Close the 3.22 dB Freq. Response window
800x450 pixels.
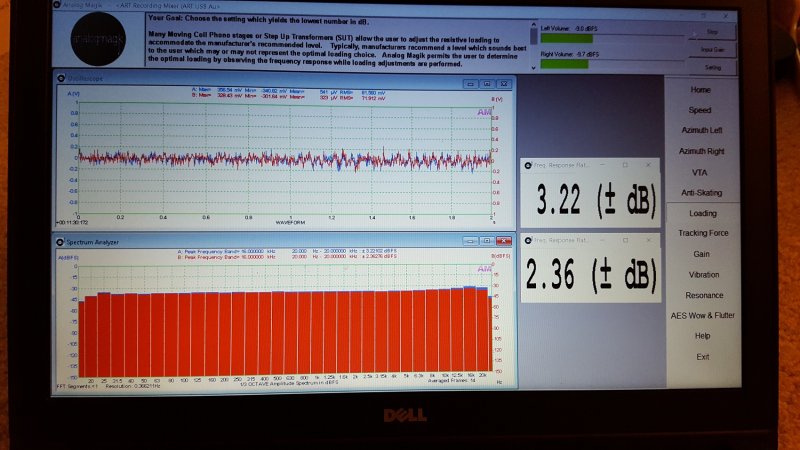click(x=648, y=165)
